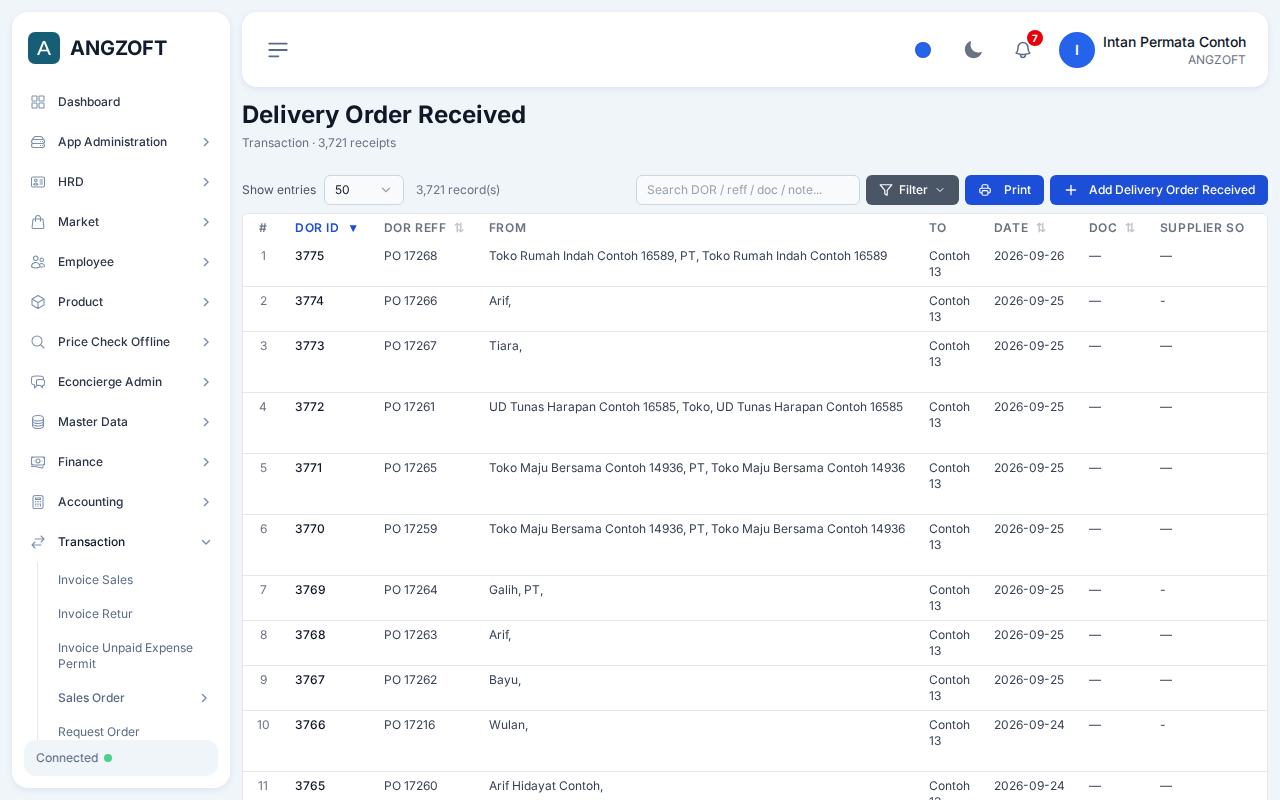Click the Print button
Image resolution: width=1280 pixels, height=800 pixels.
1004,190
